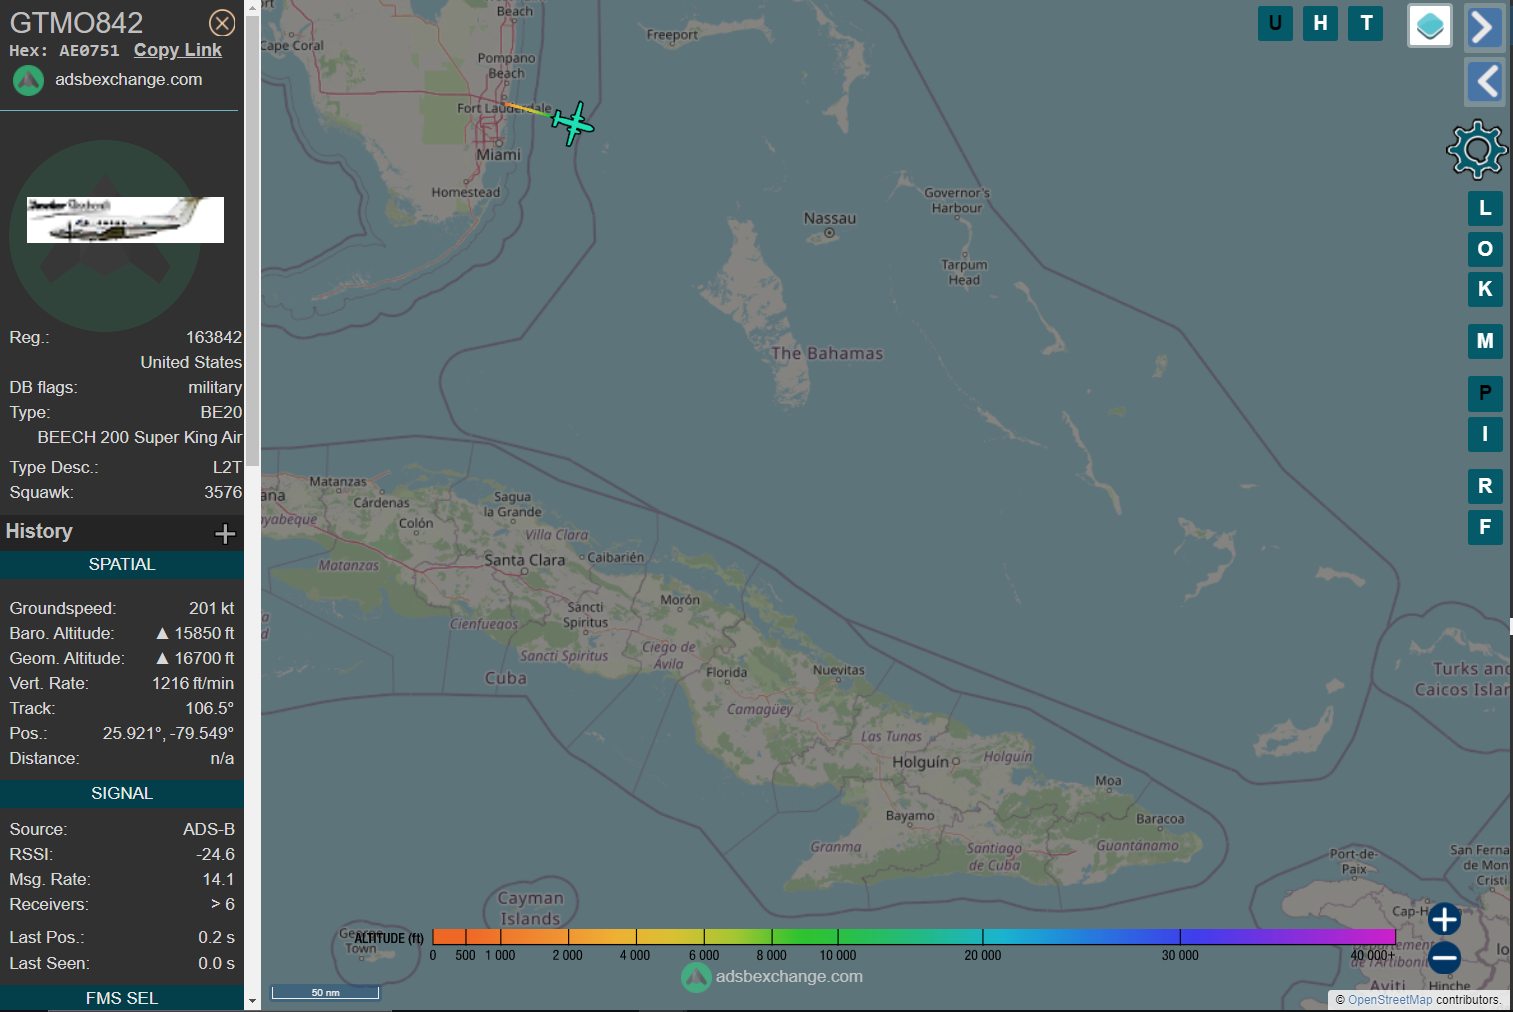Click the left chevron arrow button
The width and height of the screenshot is (1513, 1012).
tap(1485, 81)
